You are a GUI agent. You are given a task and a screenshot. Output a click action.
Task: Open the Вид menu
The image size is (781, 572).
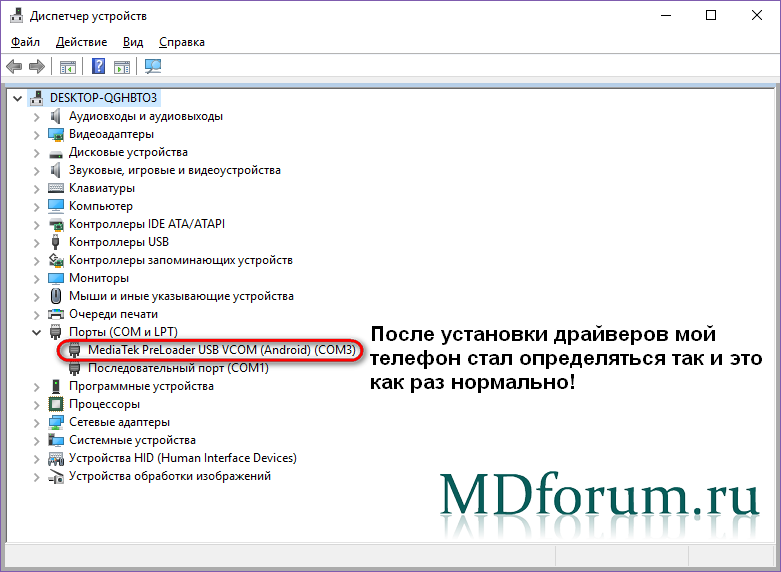[x=133, y=42]
